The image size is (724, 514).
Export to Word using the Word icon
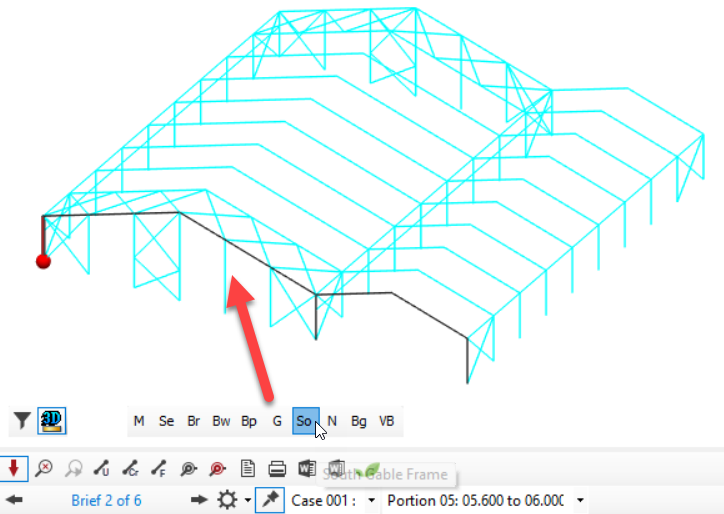click(307, 468)
